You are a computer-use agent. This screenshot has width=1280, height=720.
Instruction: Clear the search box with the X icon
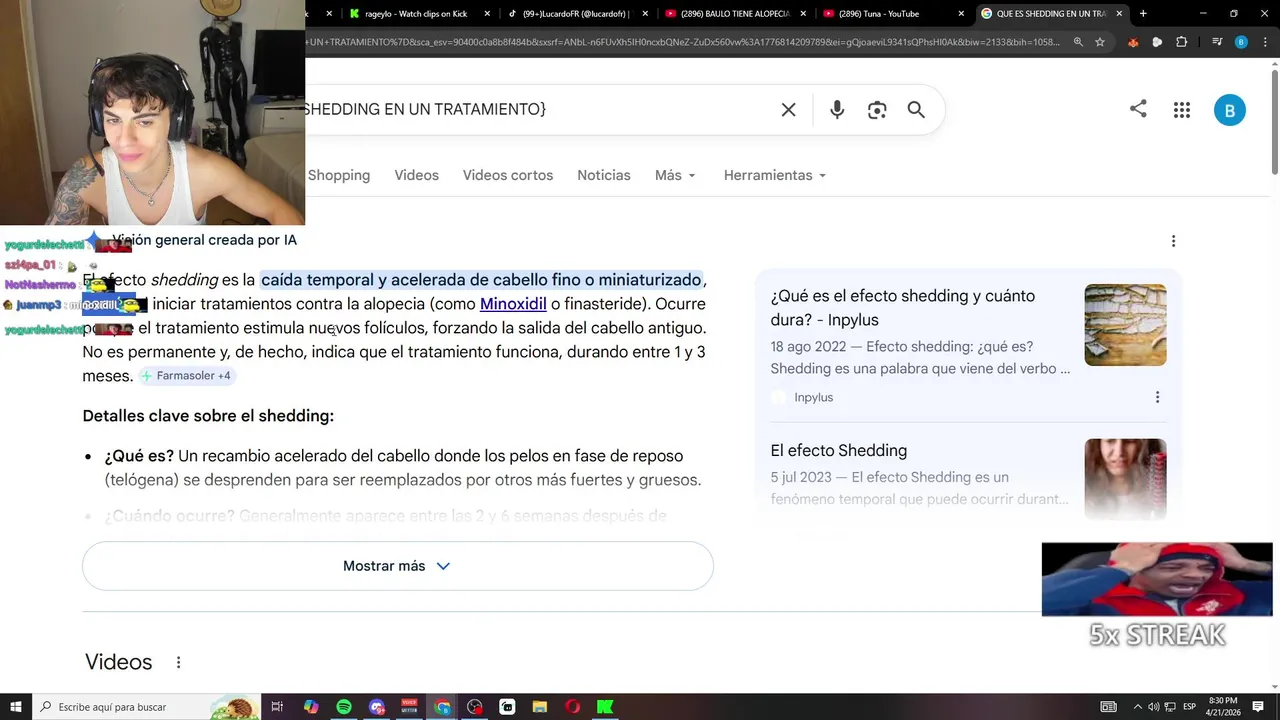(x=788, y=110)
